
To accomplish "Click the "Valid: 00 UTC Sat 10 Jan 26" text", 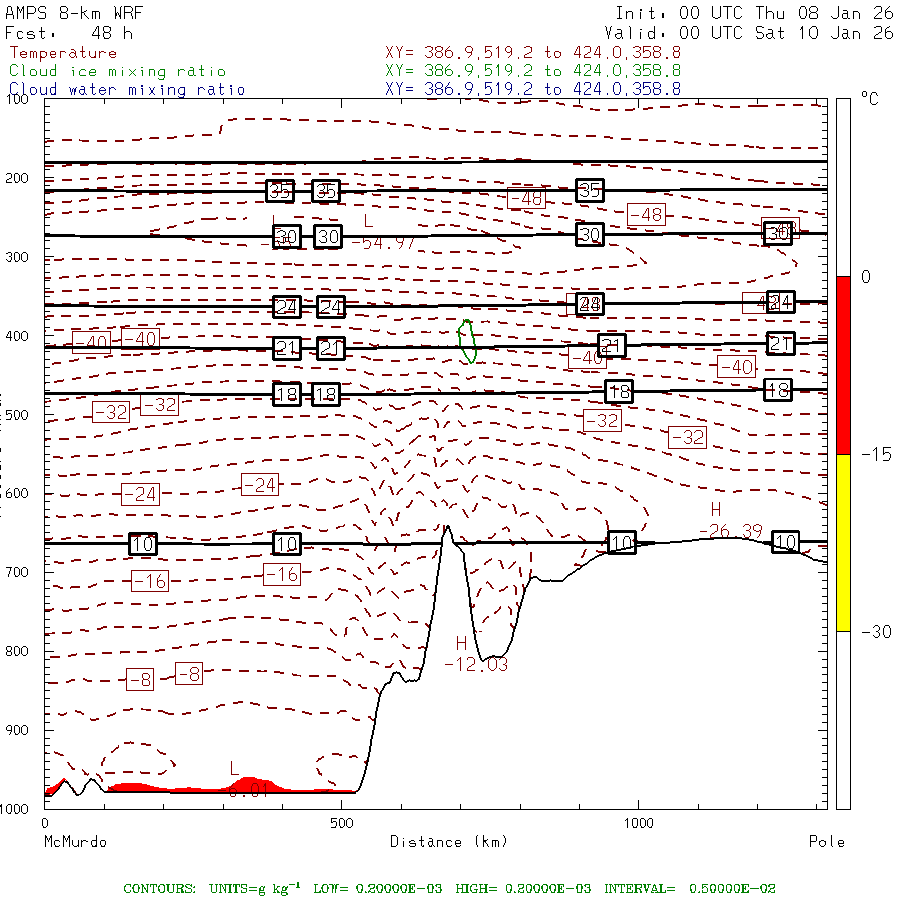I will pos(749,33).
